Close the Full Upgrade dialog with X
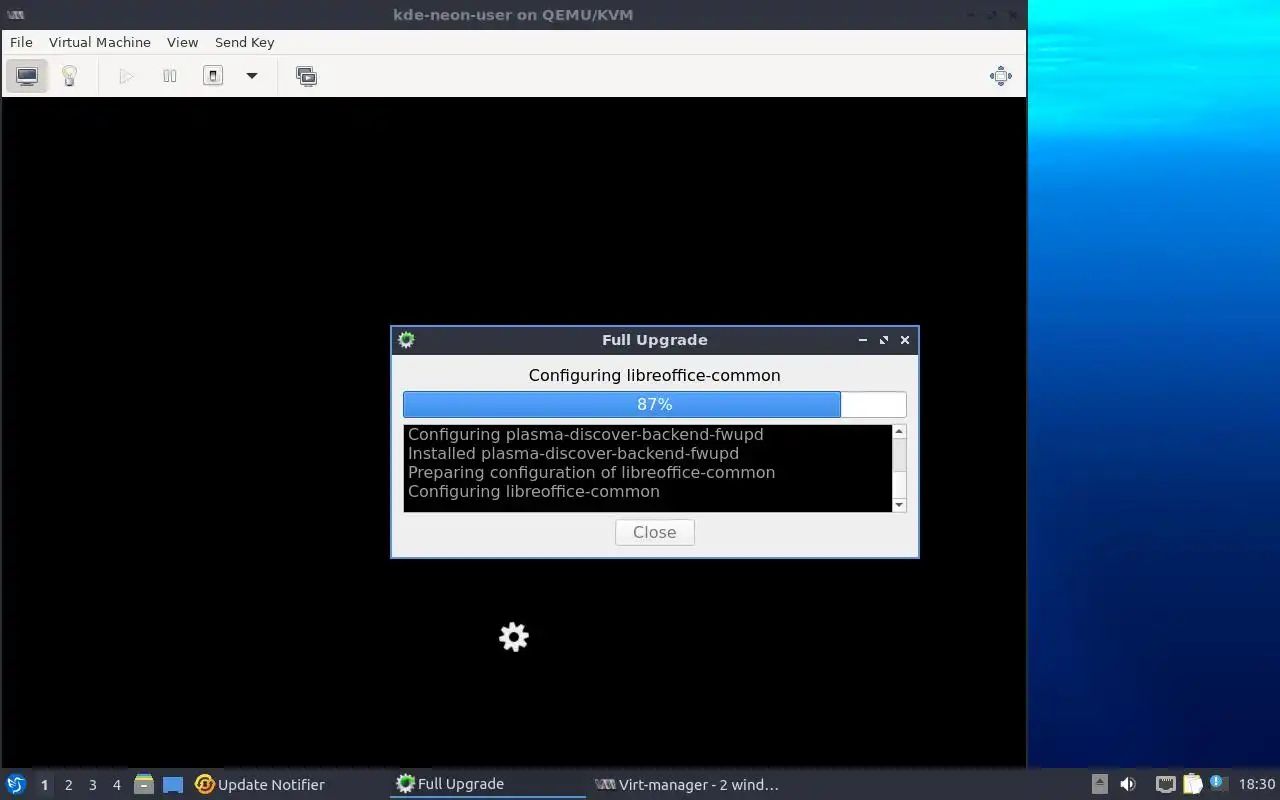1280x800 pixels. [905, 340]
